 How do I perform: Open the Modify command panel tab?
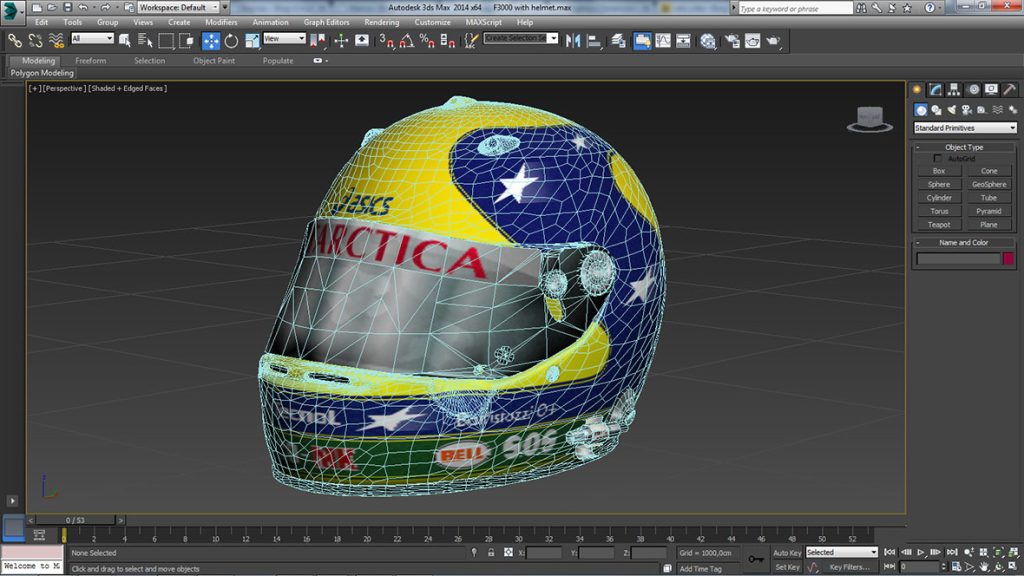[x=936, y=90]
